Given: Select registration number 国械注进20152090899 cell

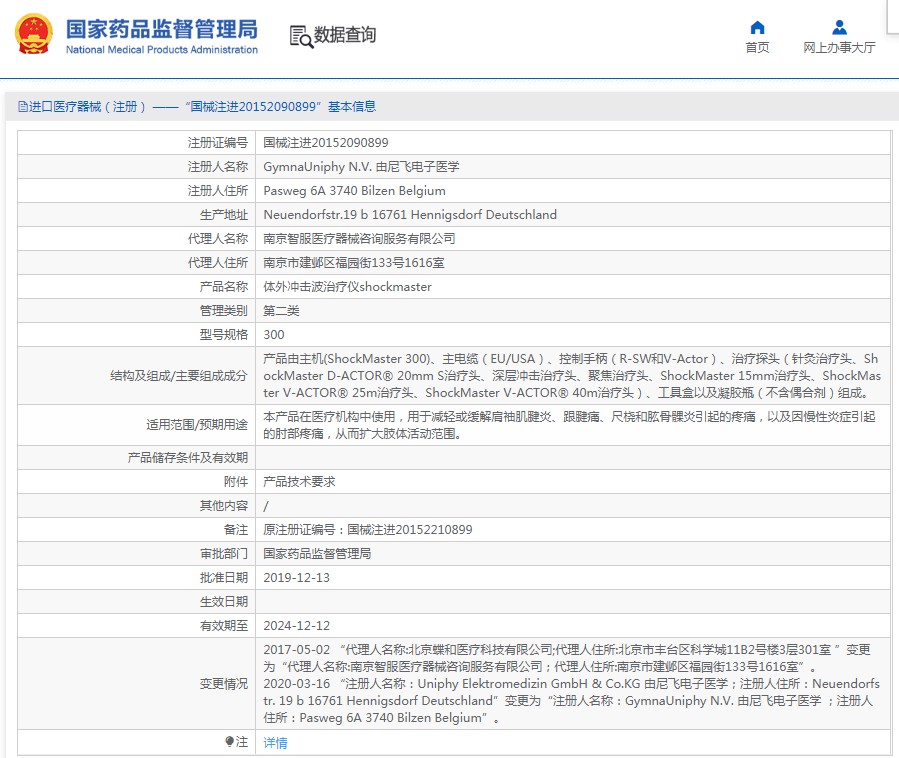Looking at the screenshot, I should click(326, 143).
